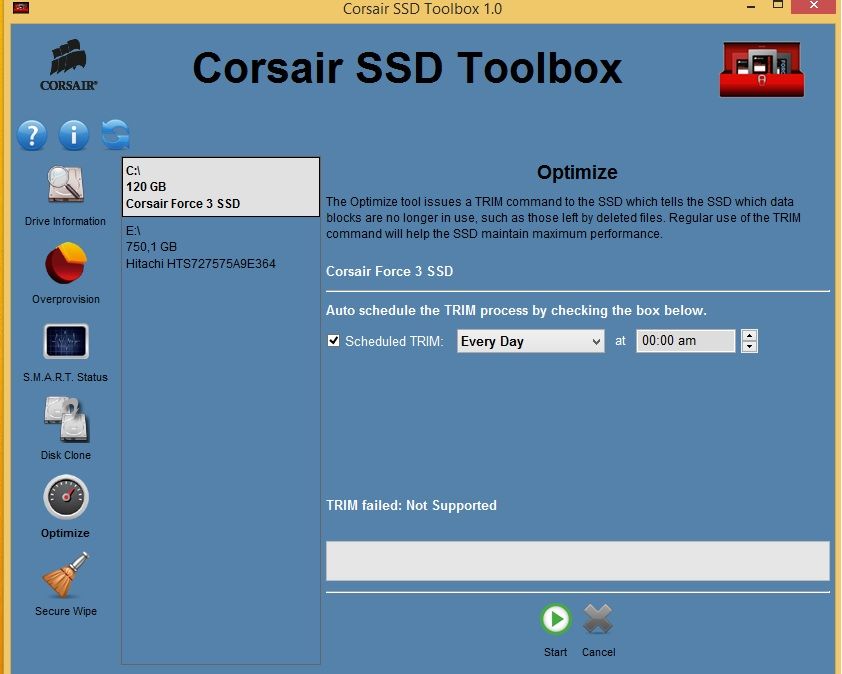Click the Secure Wipe label
The height and width of the screenshot is (674, 842).
[x=66, y=611]
